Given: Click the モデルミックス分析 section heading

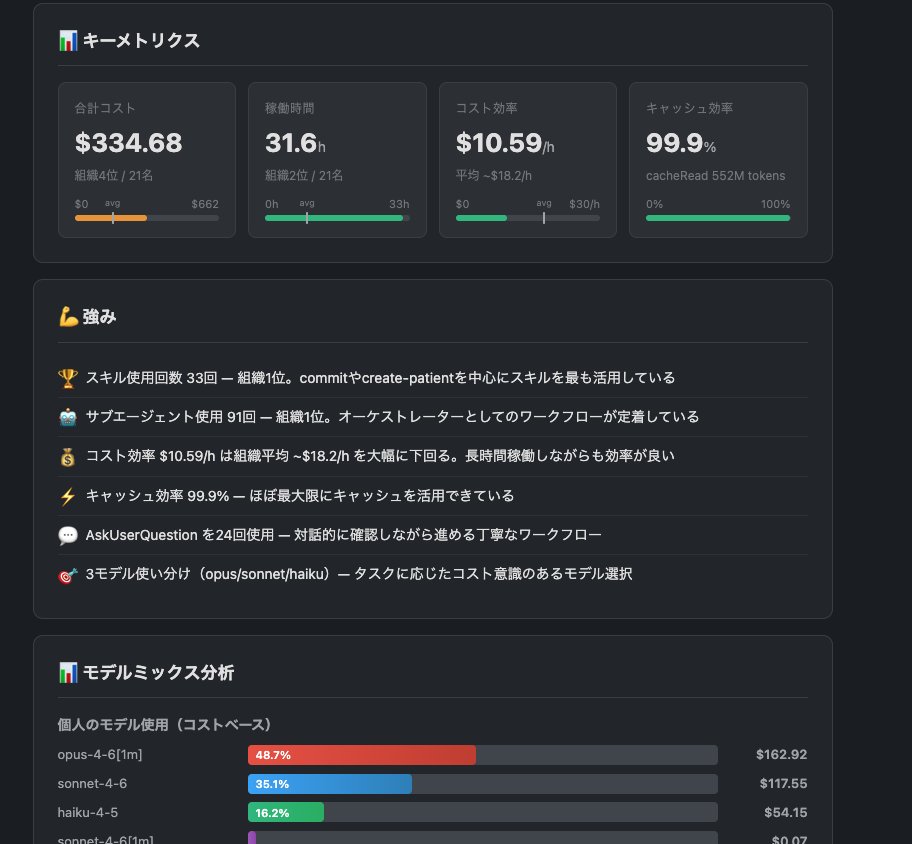Looking at the screenshot, I should [158, 672].
